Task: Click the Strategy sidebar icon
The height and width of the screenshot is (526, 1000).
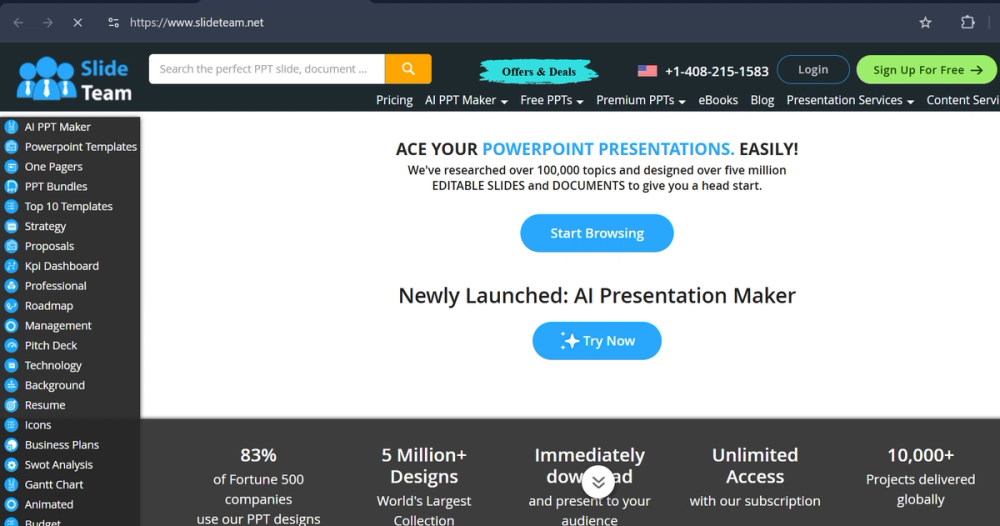Action: click(11, 226)
